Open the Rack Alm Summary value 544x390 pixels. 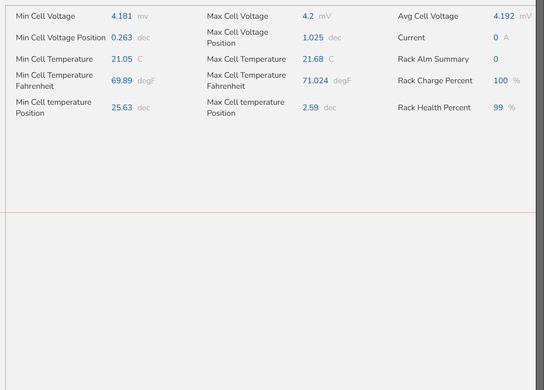coord(496,59)
